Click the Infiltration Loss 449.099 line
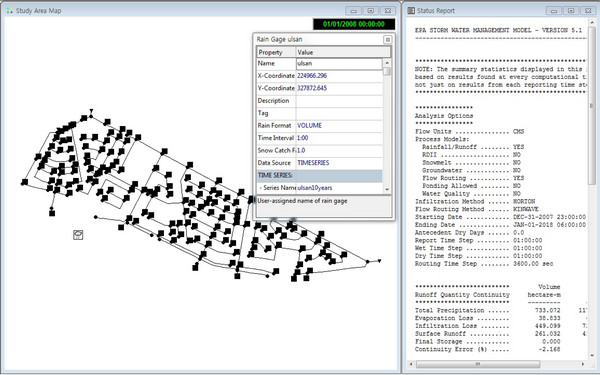600x375 pixels. 488,326
